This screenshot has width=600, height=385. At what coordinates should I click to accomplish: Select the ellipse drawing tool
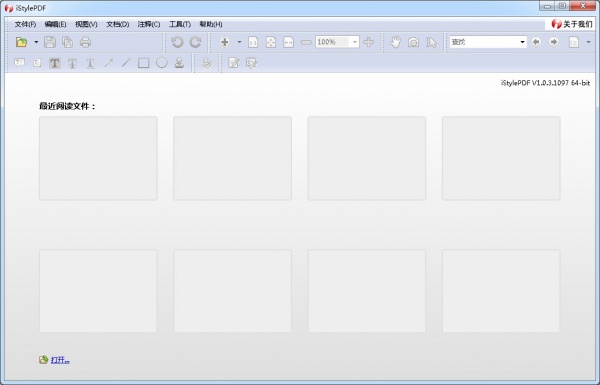click(161, 62)
